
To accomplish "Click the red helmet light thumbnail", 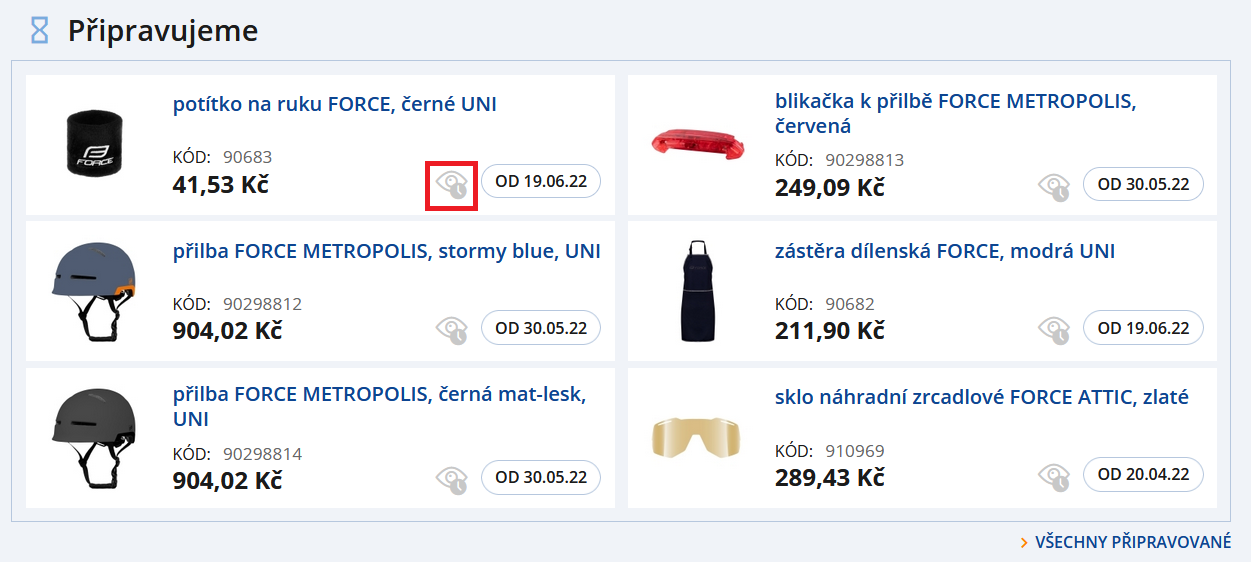I will 696,145.
